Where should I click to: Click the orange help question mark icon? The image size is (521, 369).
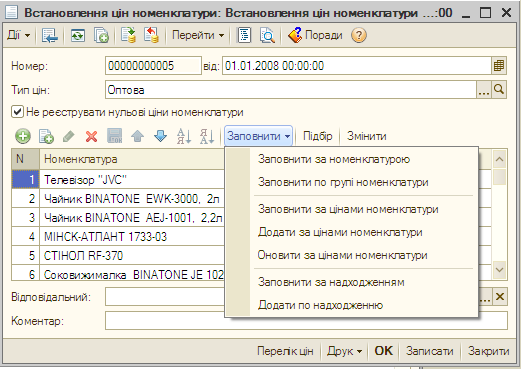click(x=359, y=35)
